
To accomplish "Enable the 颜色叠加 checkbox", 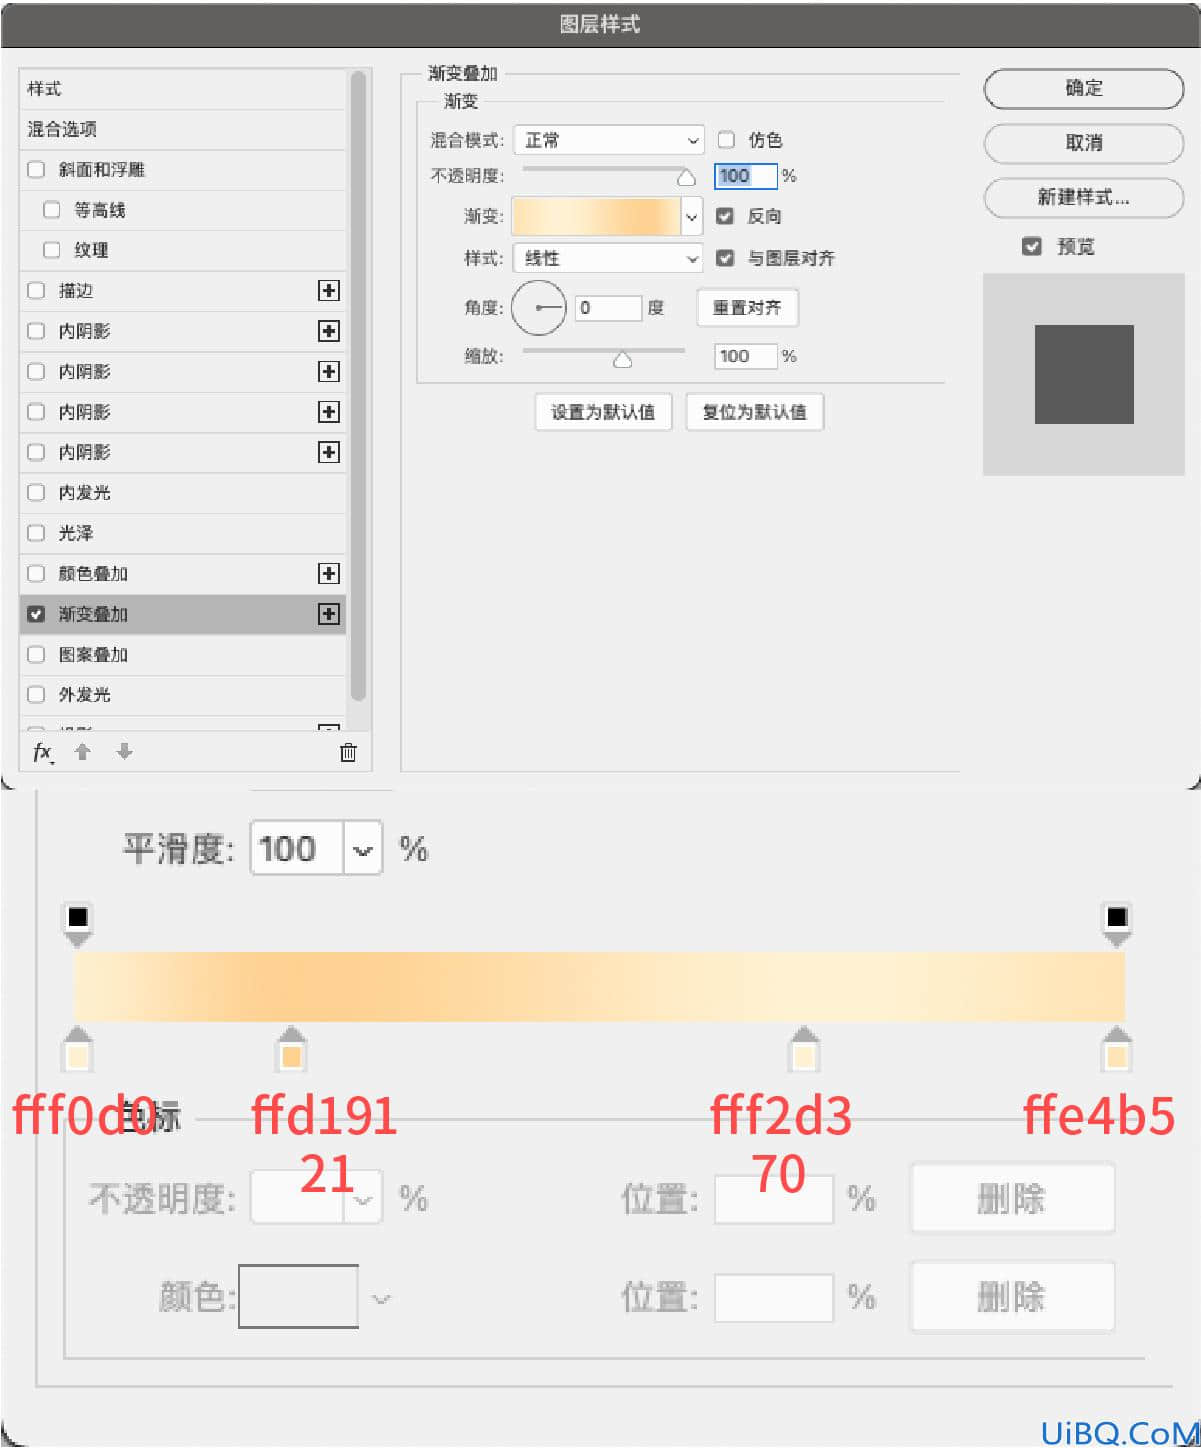I will point(36,574).
